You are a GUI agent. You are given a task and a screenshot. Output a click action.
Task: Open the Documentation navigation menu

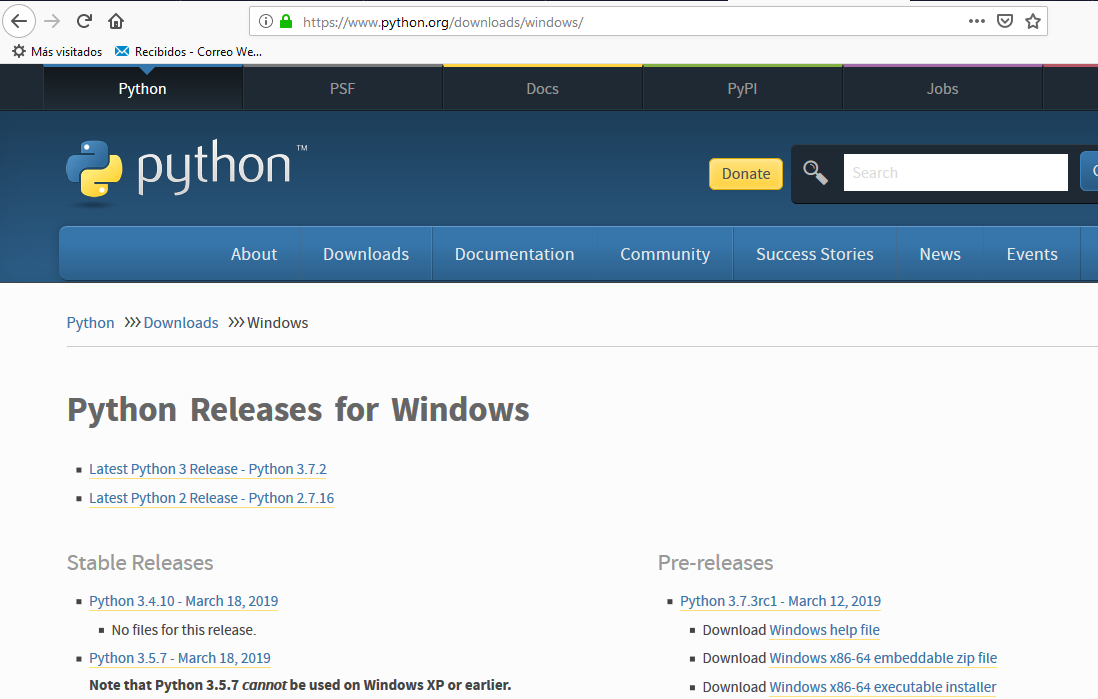pyautogui.click(x=514, y=254)
